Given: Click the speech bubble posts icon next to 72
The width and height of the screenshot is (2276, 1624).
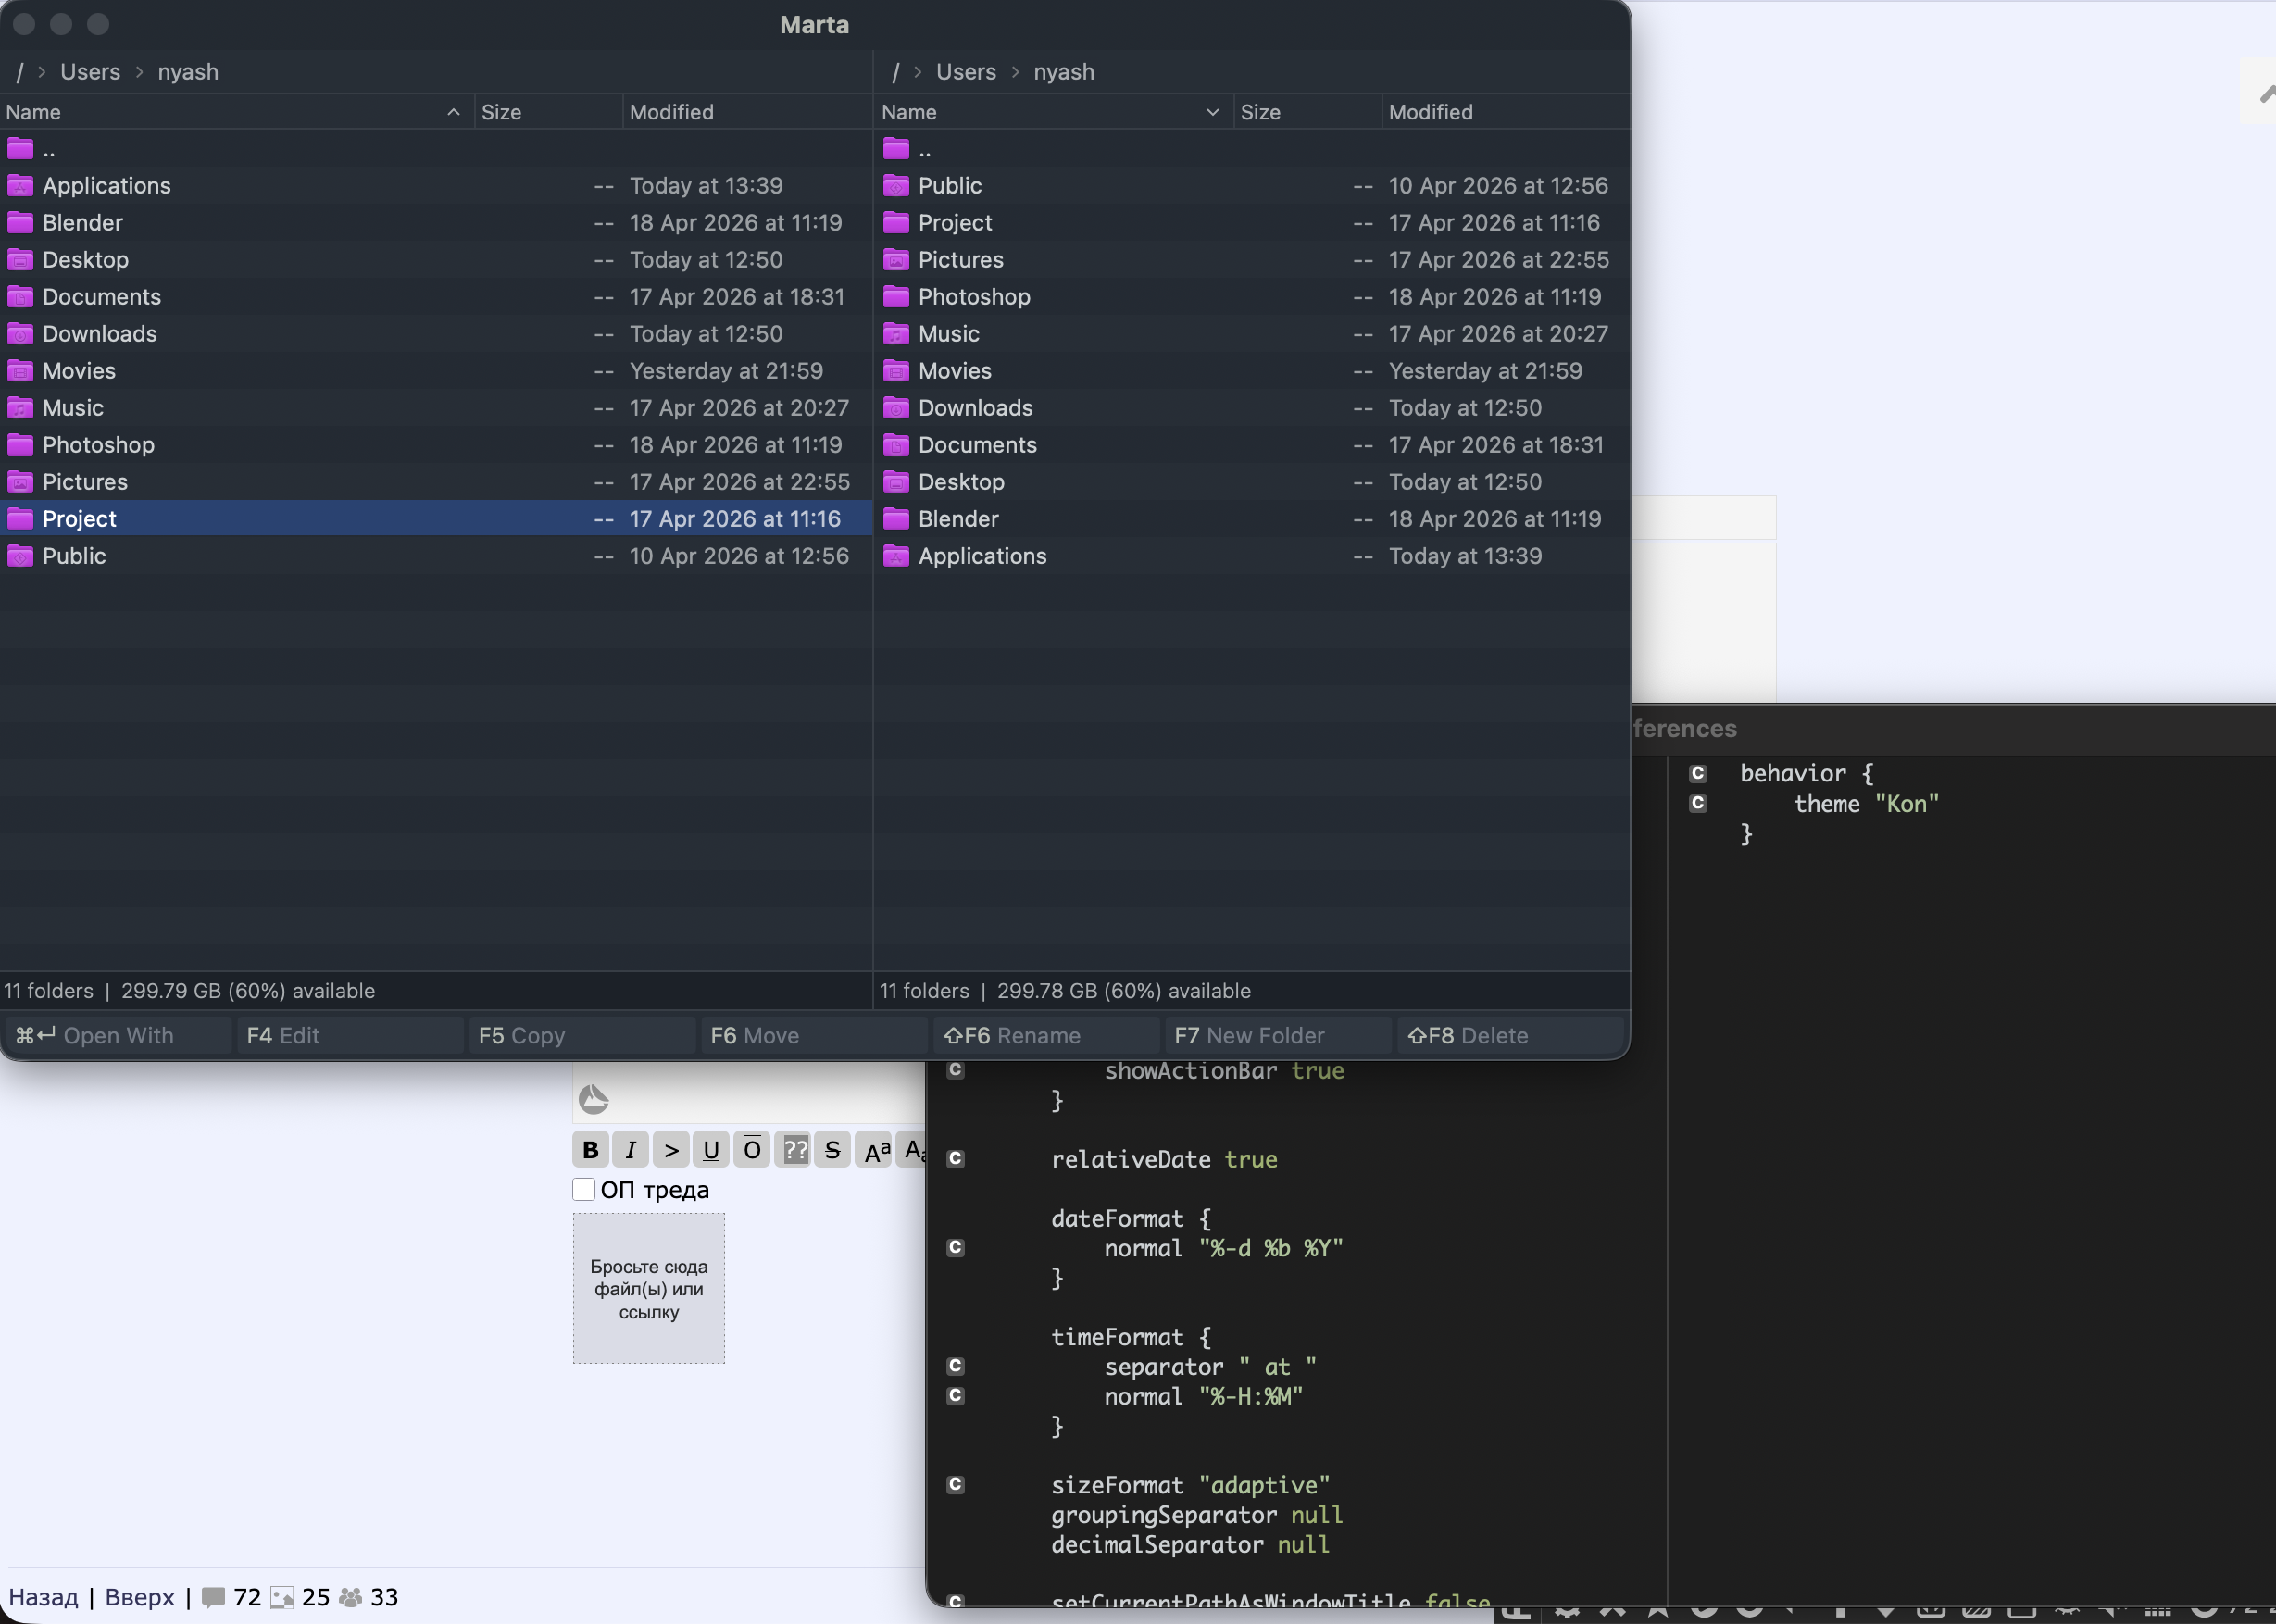Looking at the screenshot, I should [x=213, y=1598].
